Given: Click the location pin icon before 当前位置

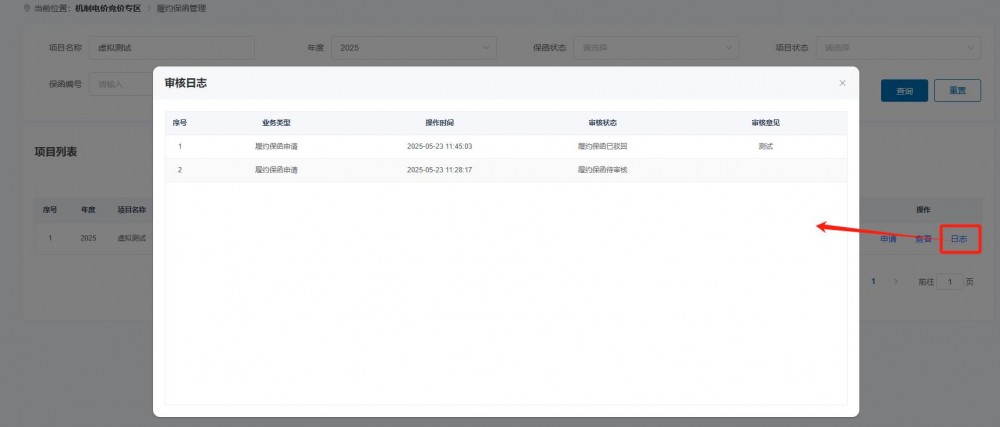Looking at the screenshot, I should 26,8.
